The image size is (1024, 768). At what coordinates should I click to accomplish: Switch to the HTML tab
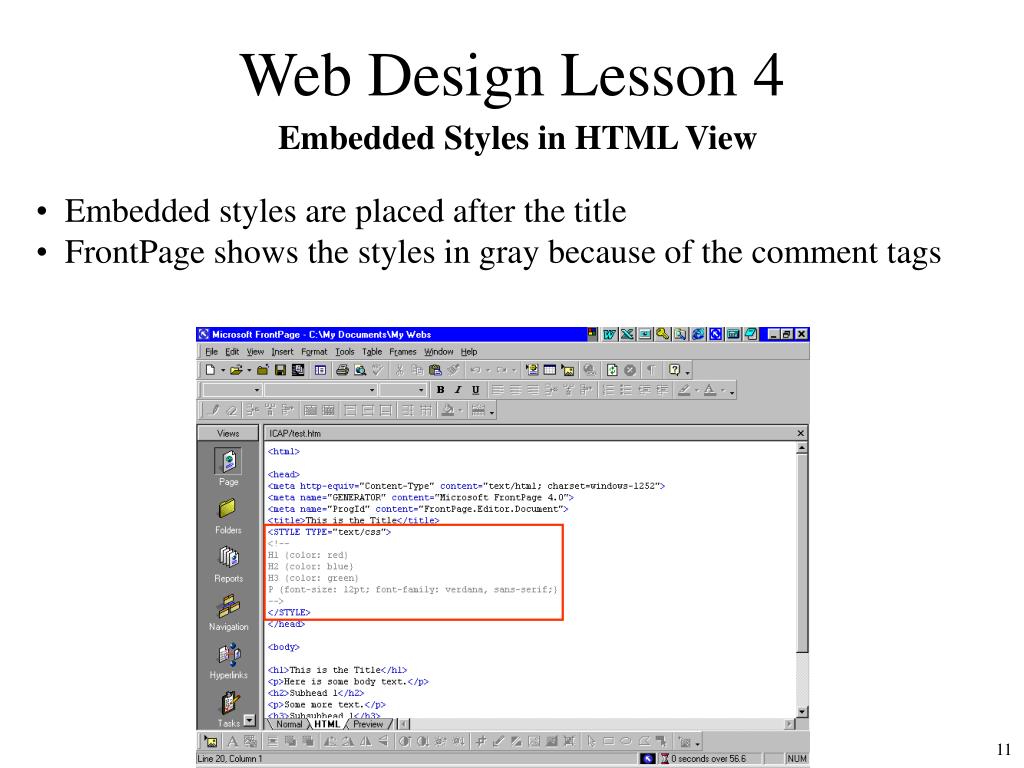coord(327,724)
